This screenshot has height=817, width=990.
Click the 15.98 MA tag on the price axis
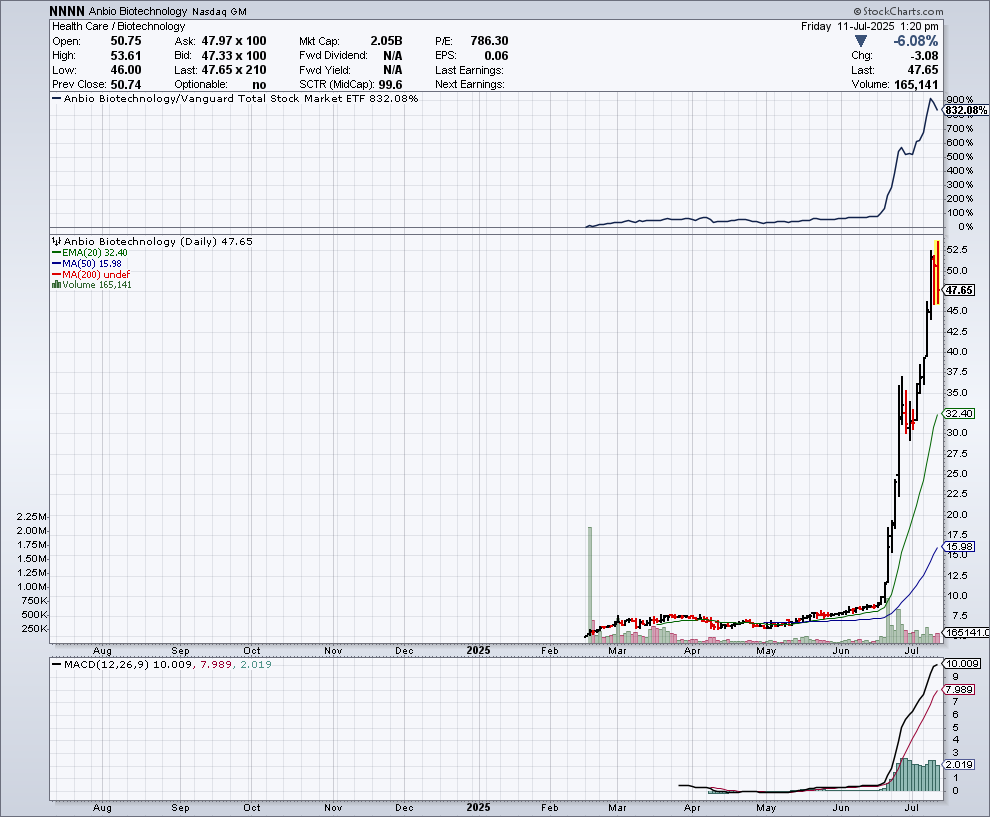tap(959, 547)
